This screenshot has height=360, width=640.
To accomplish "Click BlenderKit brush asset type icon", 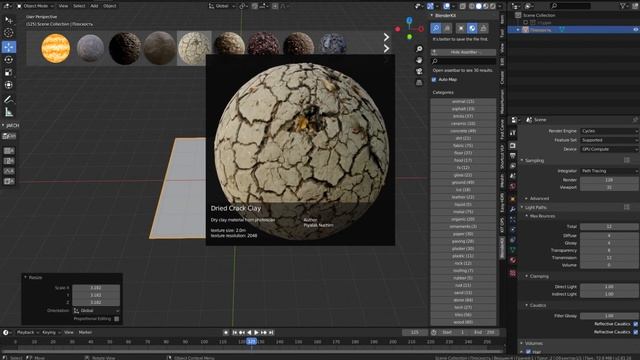I will pos(484,28).
